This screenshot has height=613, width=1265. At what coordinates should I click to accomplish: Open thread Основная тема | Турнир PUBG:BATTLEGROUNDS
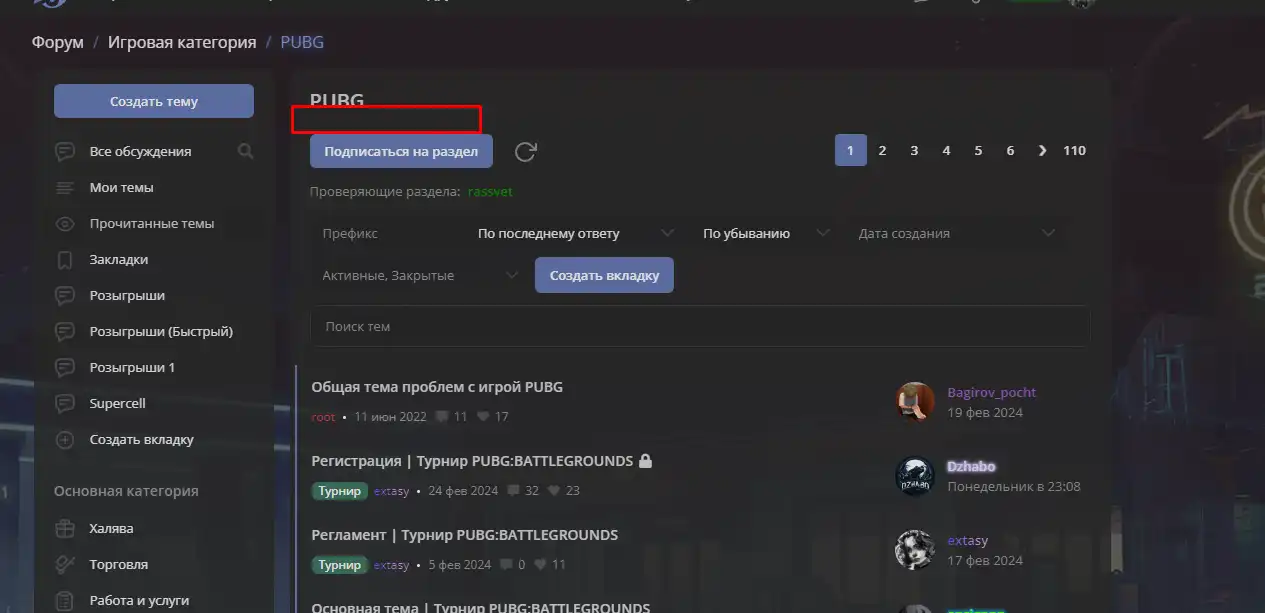(x=480, y=607)
